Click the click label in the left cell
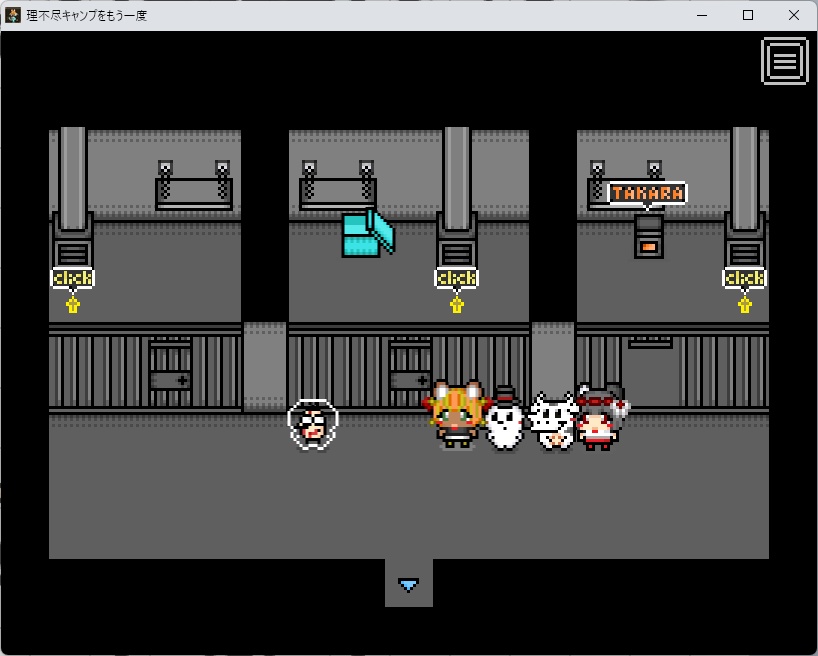 (x=73, y=278)
